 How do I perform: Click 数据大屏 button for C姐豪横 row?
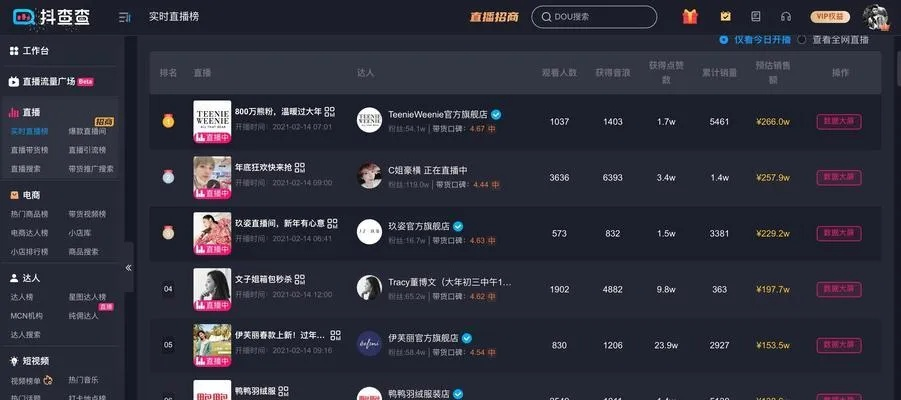click(x=839, y=178)
